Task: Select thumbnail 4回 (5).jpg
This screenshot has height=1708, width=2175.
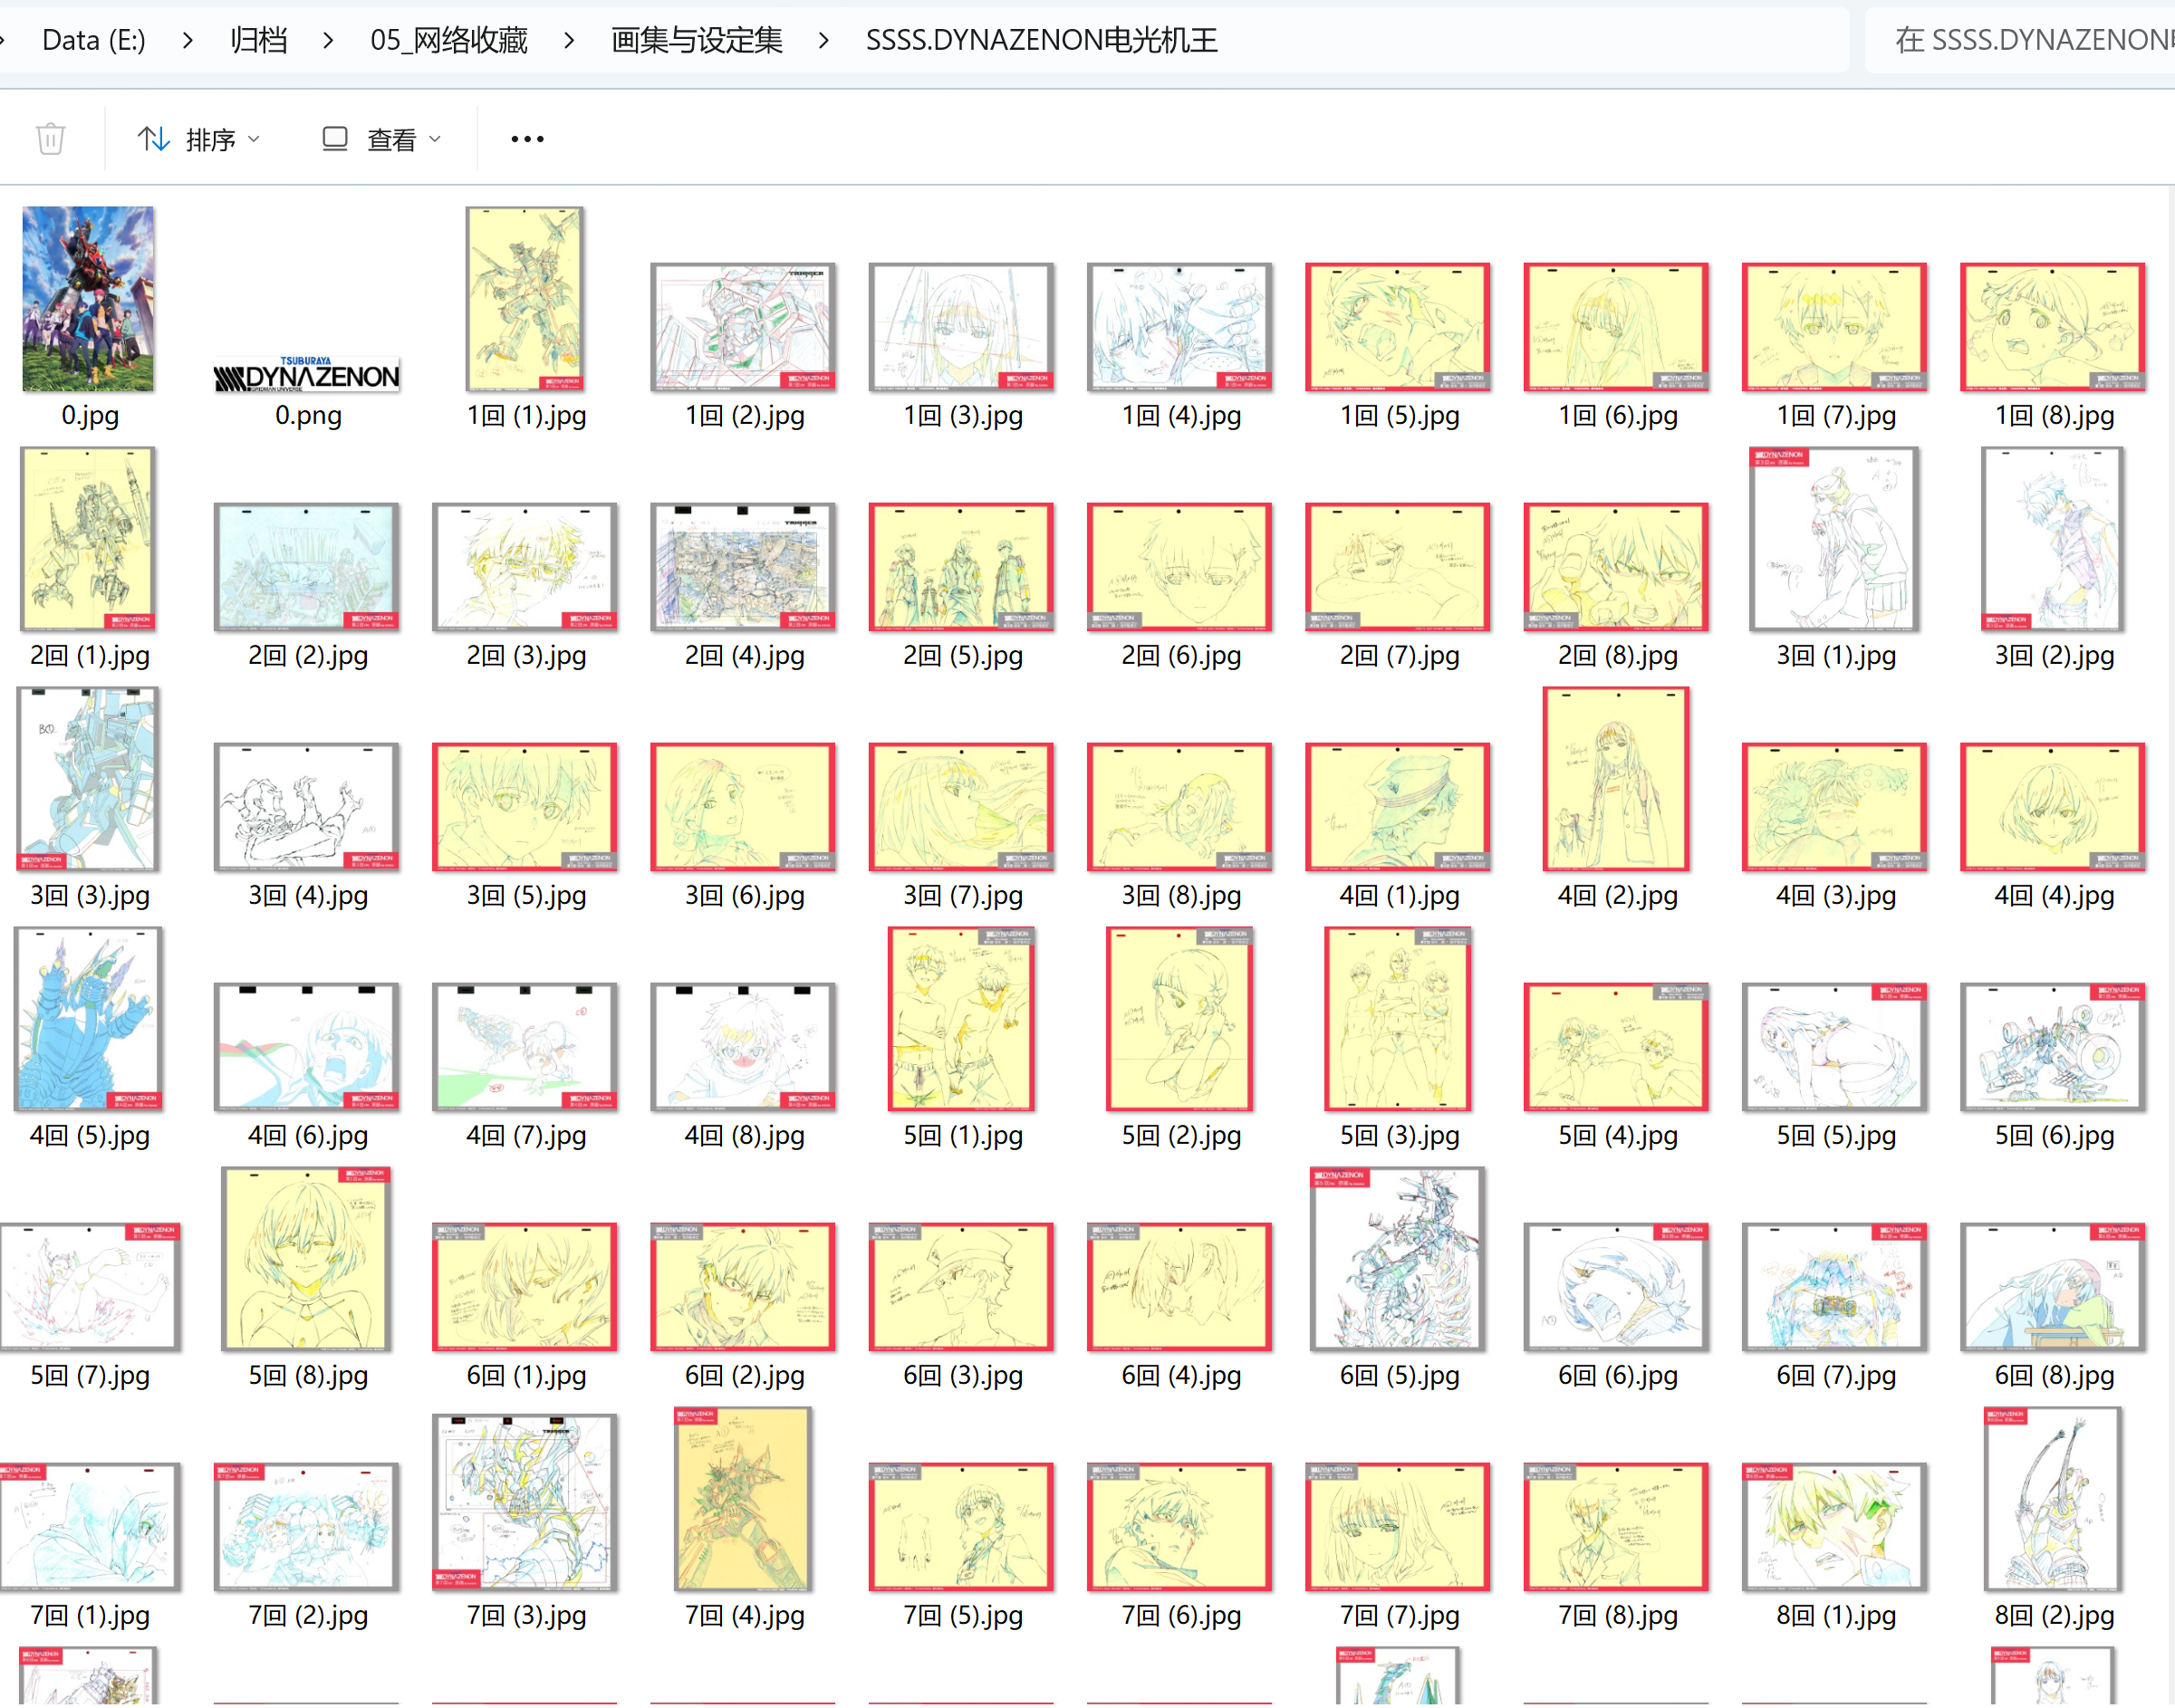Action: (x=88, y=1019)
